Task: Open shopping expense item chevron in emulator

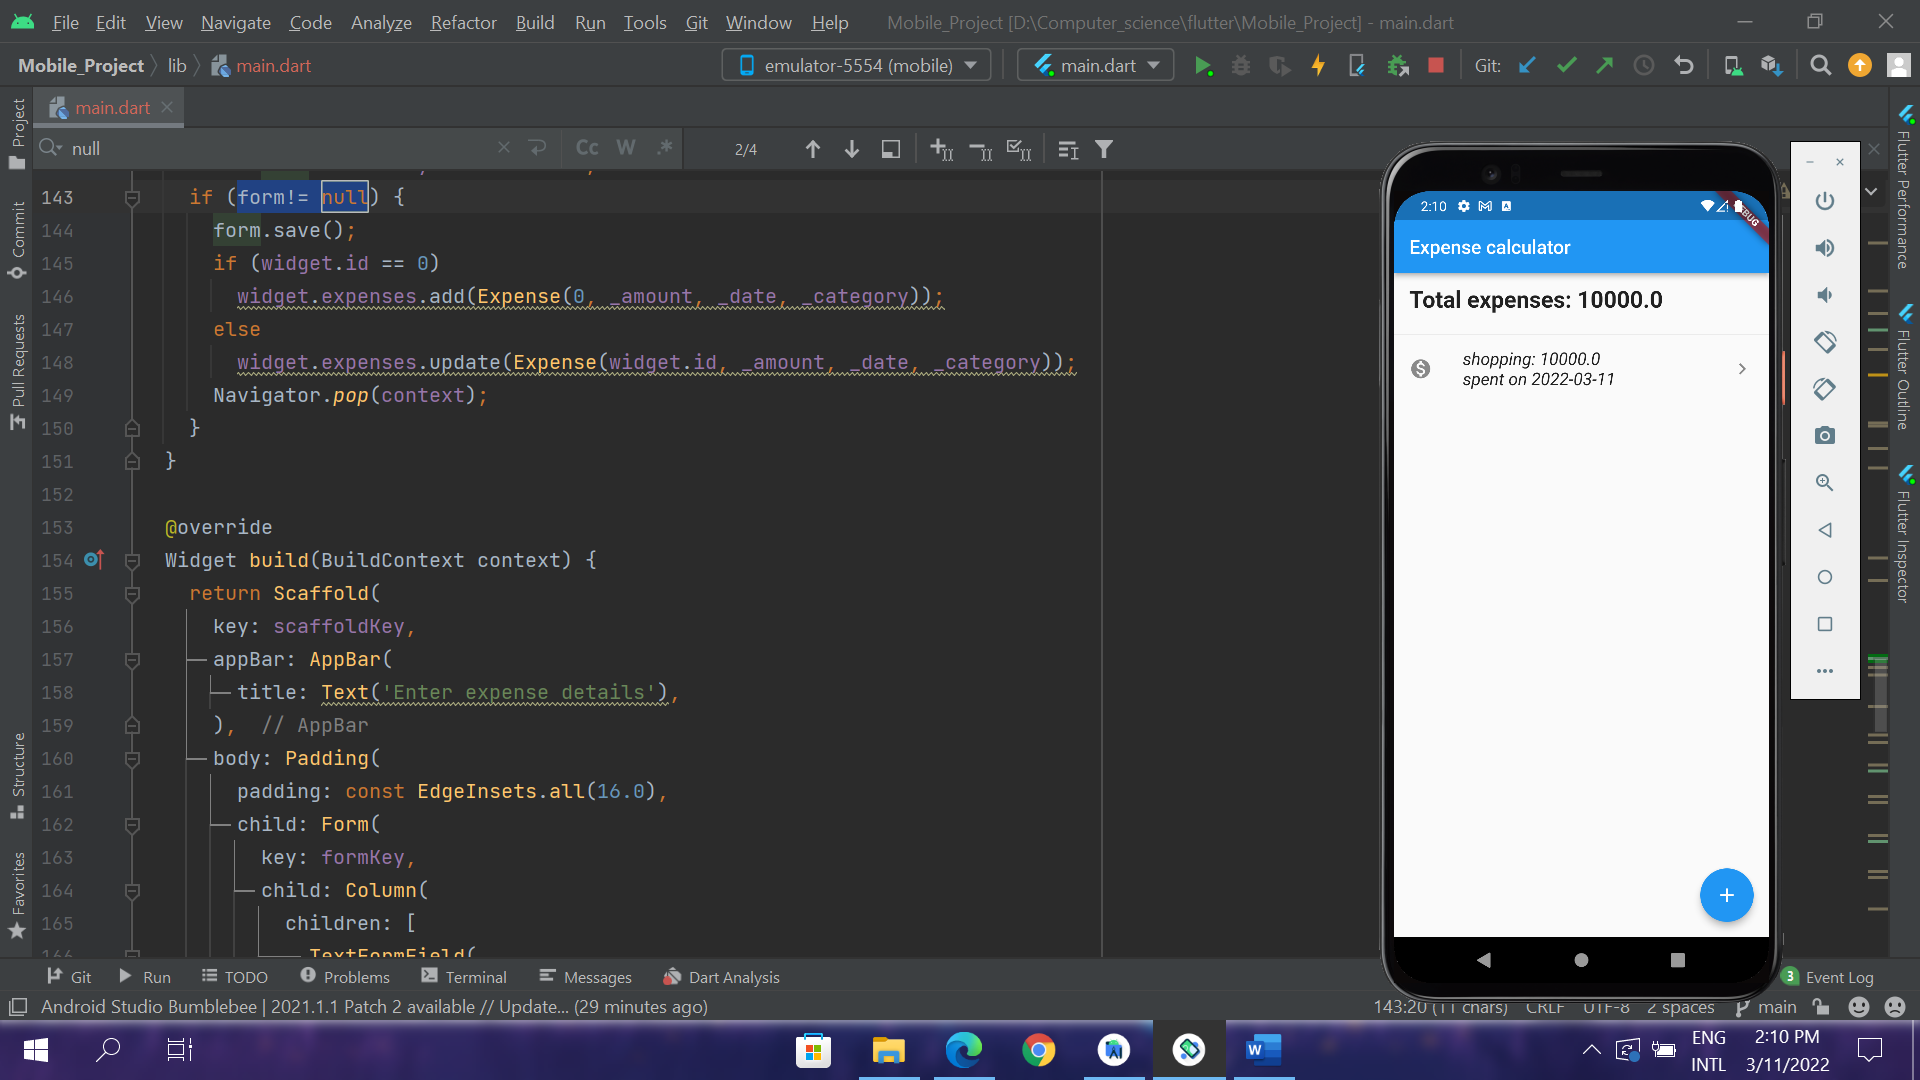Action: point(1742,369)
